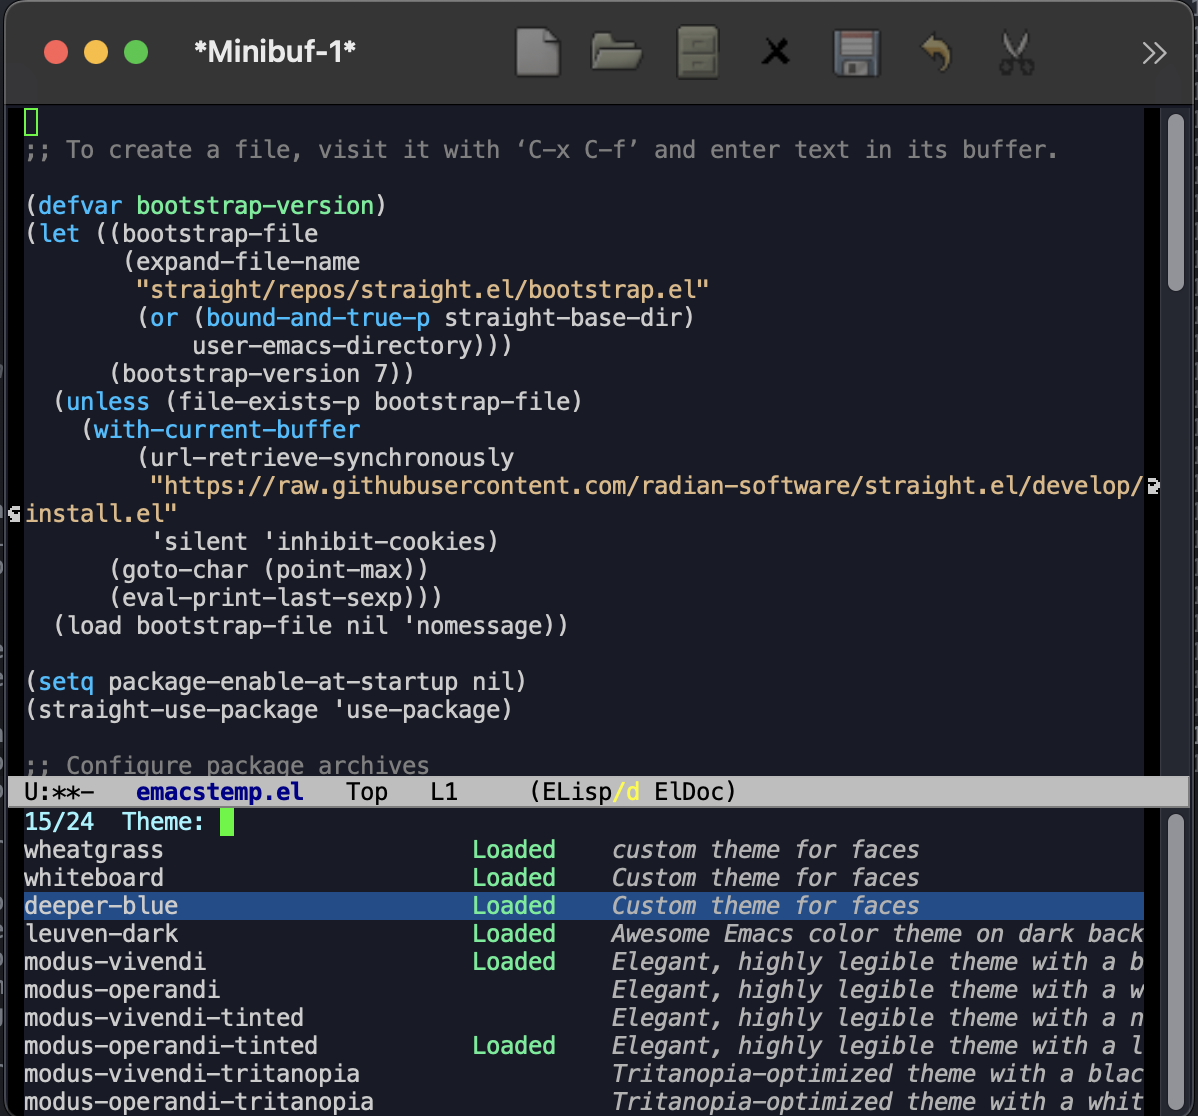1198x1116 pixels.
Task: Select the modus-vivendi theme
Action: point(115,961)
